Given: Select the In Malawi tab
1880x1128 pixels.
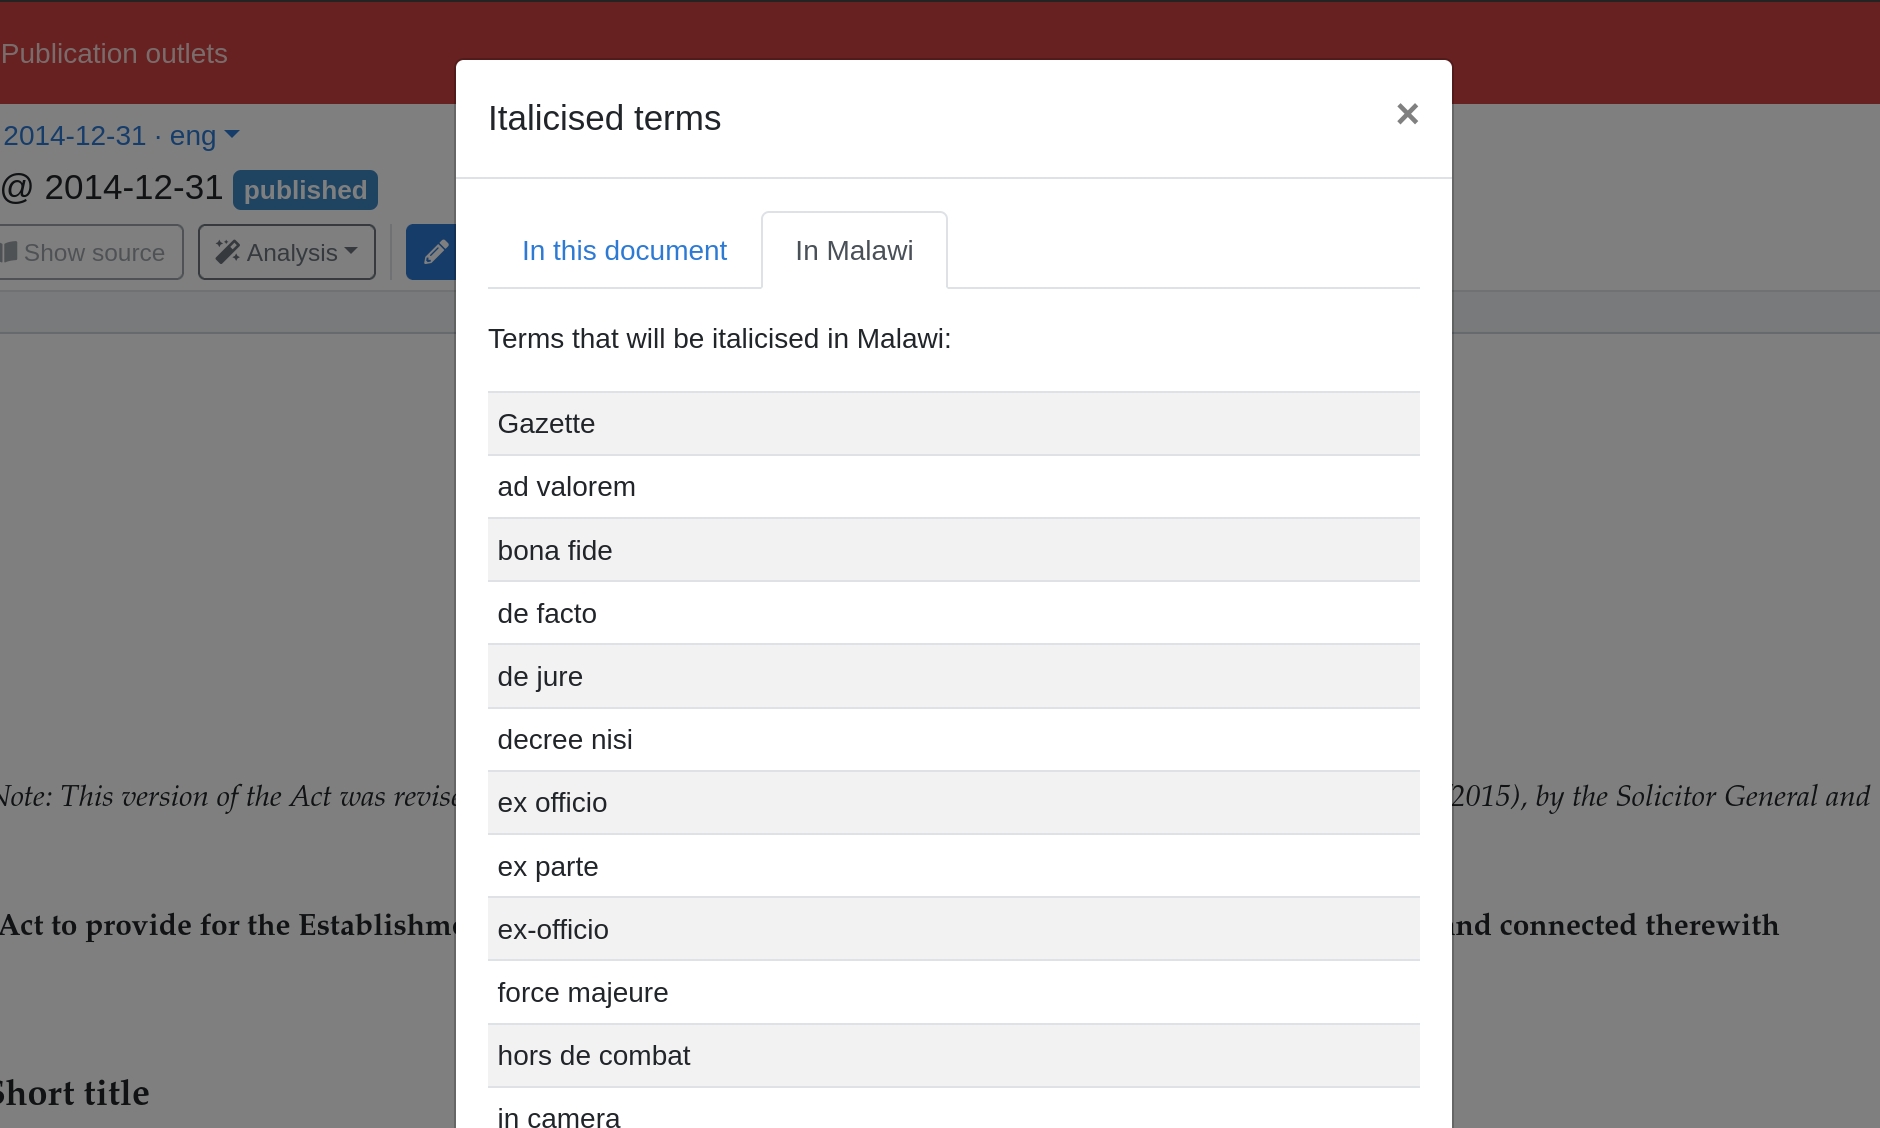Looking at the screenshot, I should 854,251.
